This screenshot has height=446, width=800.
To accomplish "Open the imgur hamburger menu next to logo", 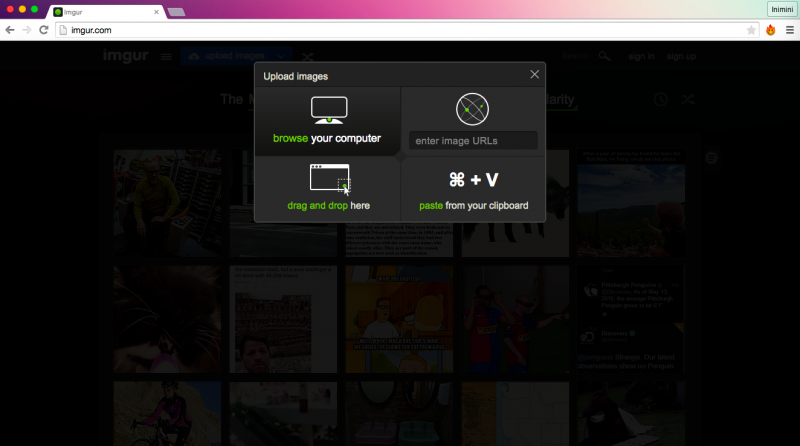I will (166, 57).
